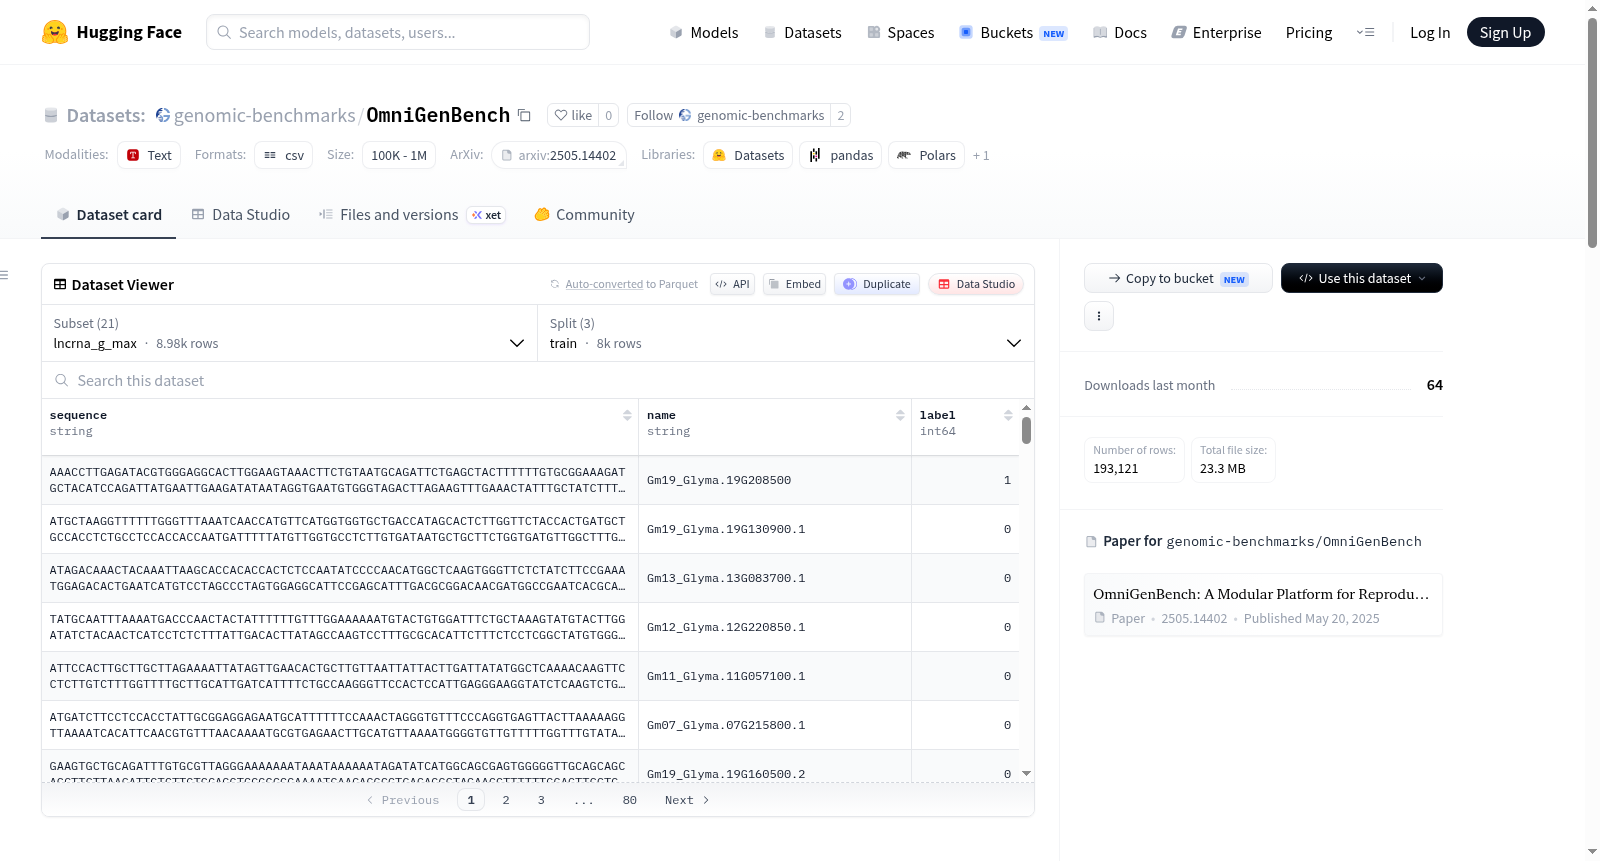The width and height of the screenshot is (1600, 861).
Task: Click the follower count 2 badge
Action: (x=841, y=115)
